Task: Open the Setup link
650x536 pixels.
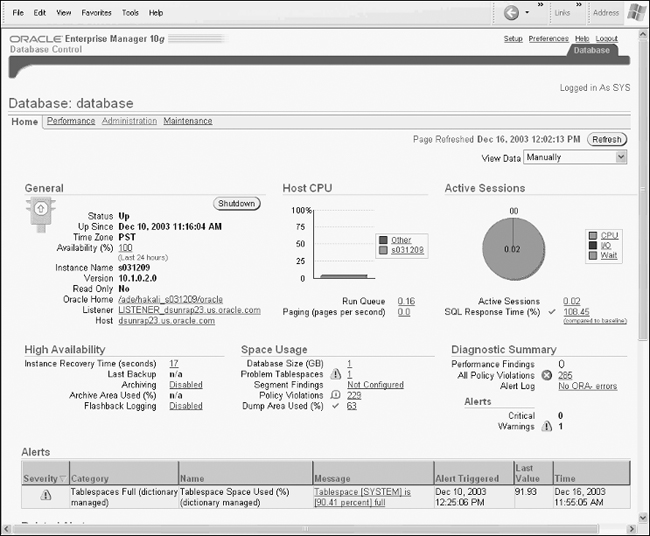Action: (513, 39)
